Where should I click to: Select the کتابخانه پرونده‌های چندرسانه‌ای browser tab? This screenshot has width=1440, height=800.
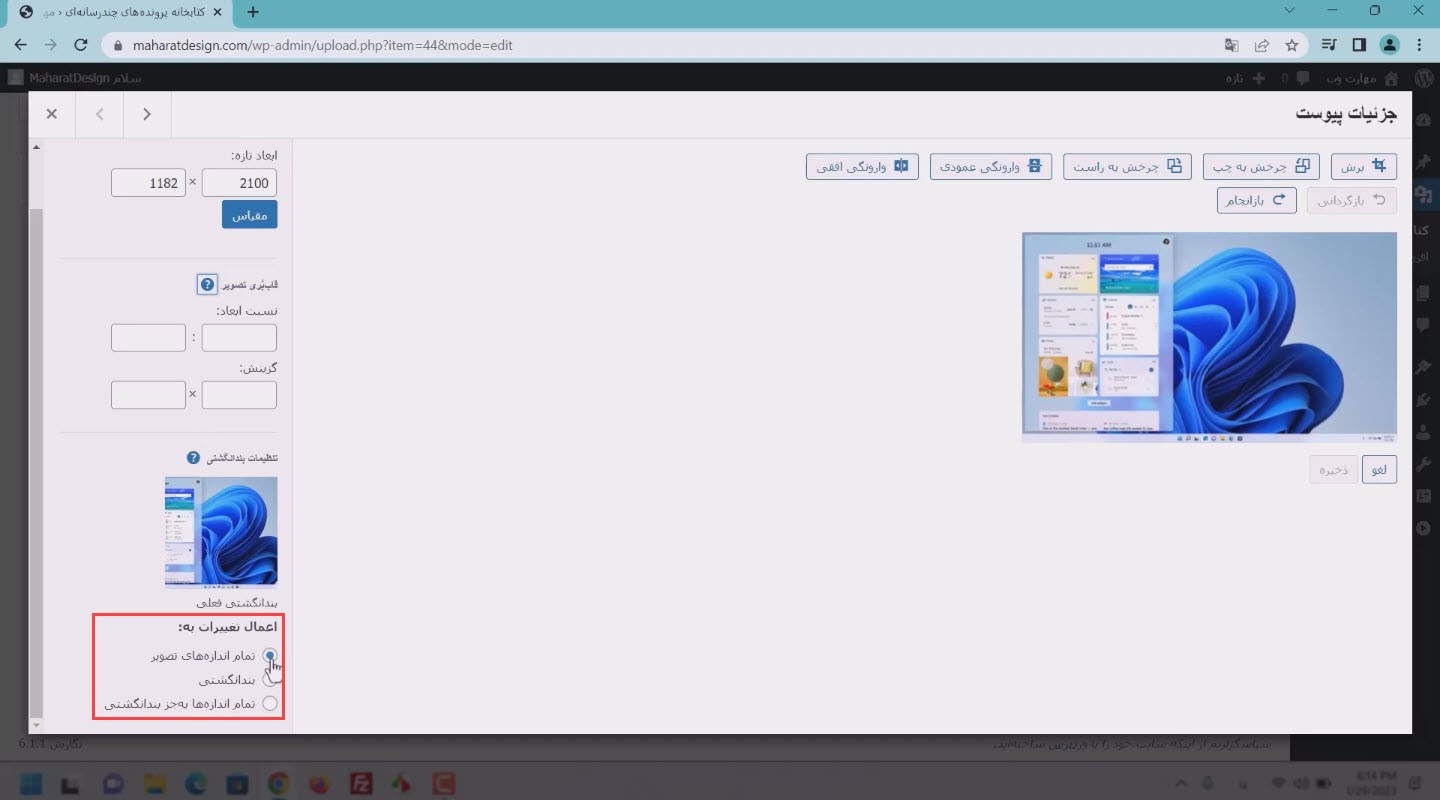click(x=118, y=12)
